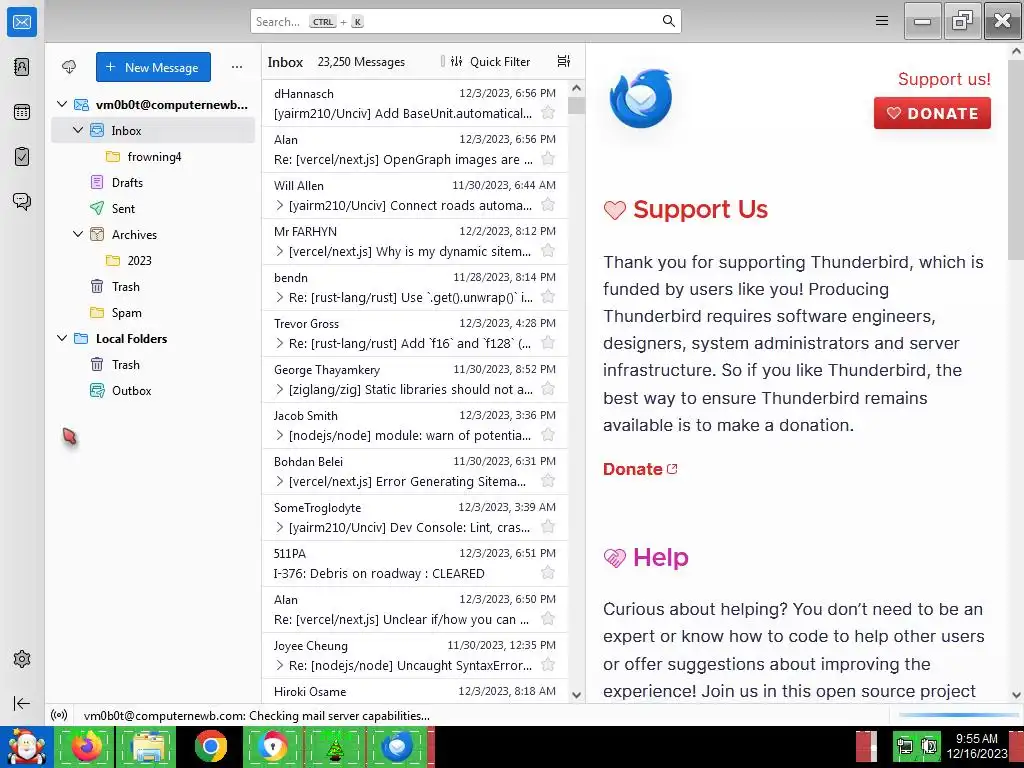
Task: Compose with New Message button
Action: 153,67
